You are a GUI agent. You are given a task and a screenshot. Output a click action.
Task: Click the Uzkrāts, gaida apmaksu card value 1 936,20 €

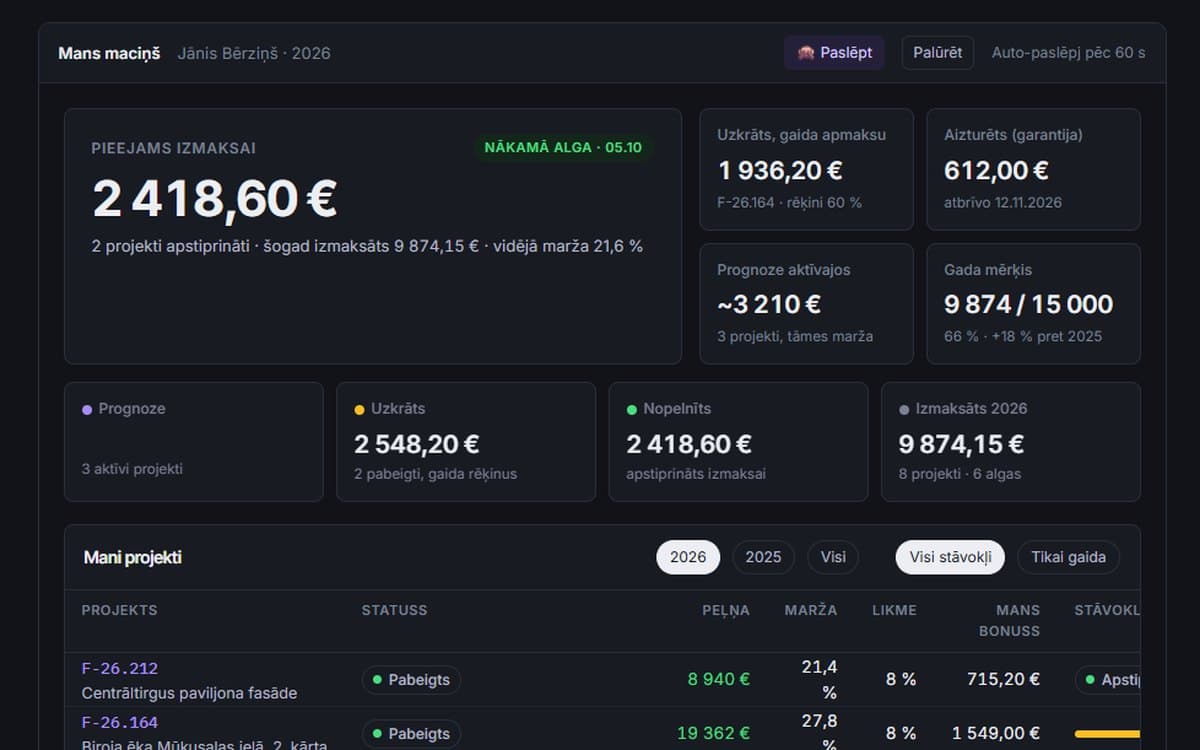click(780, 170)
